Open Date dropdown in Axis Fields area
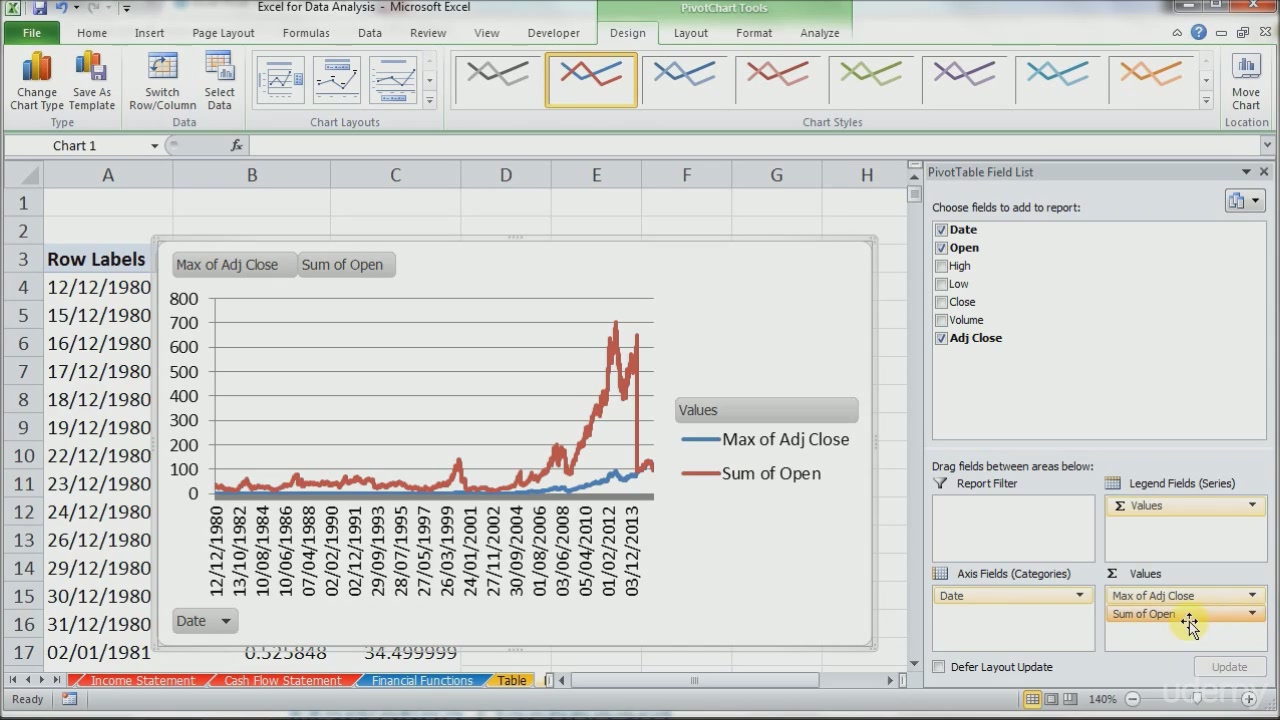Screen dimensions: 1280x720 [1079, 595]
